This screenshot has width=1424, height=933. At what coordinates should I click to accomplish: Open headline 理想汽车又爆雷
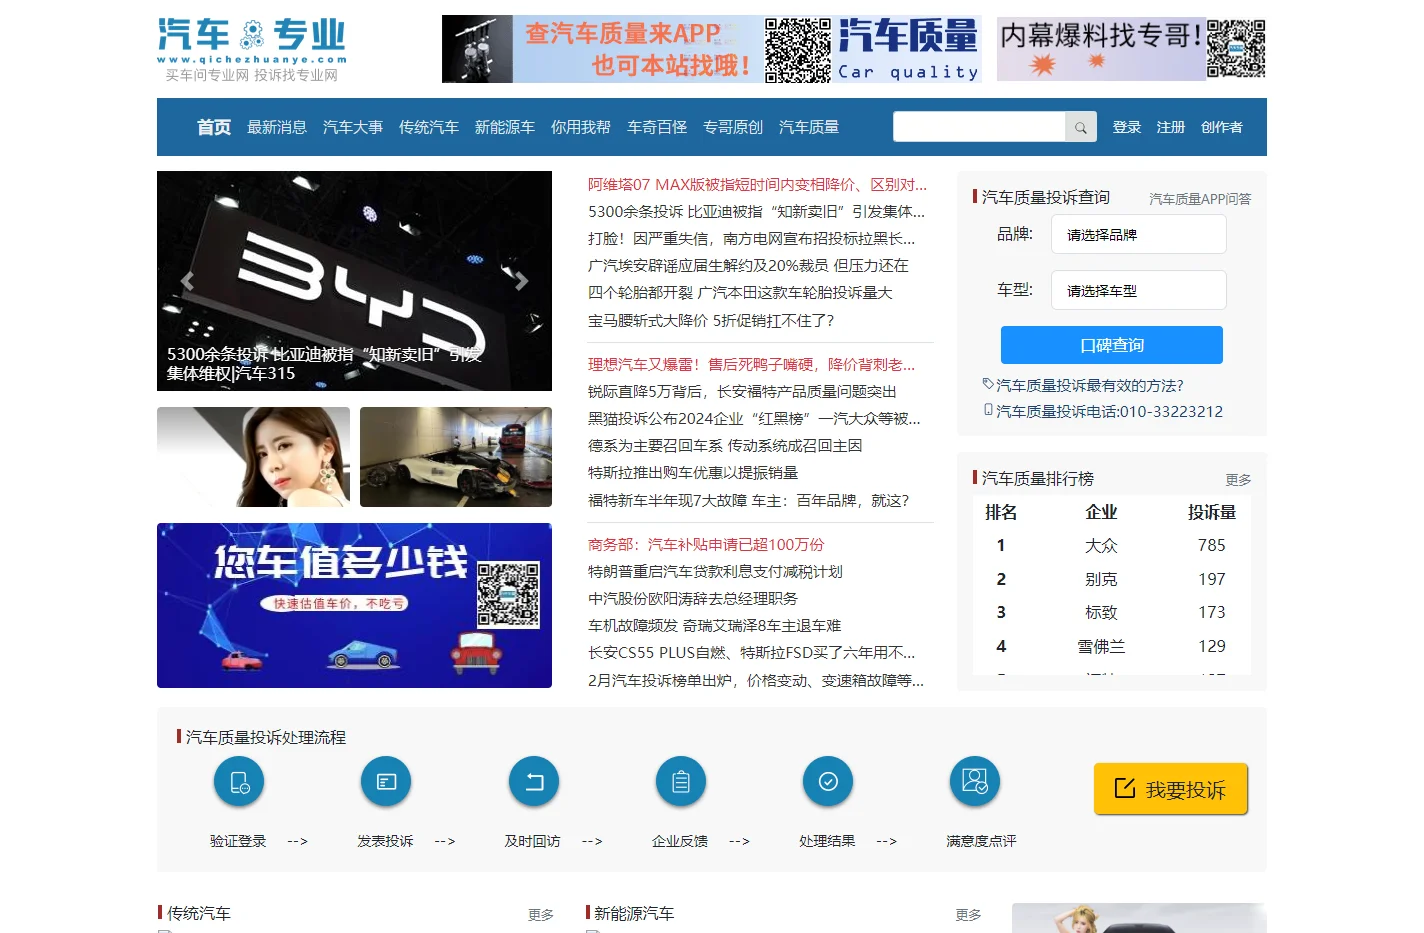click(x=751, y=364)
